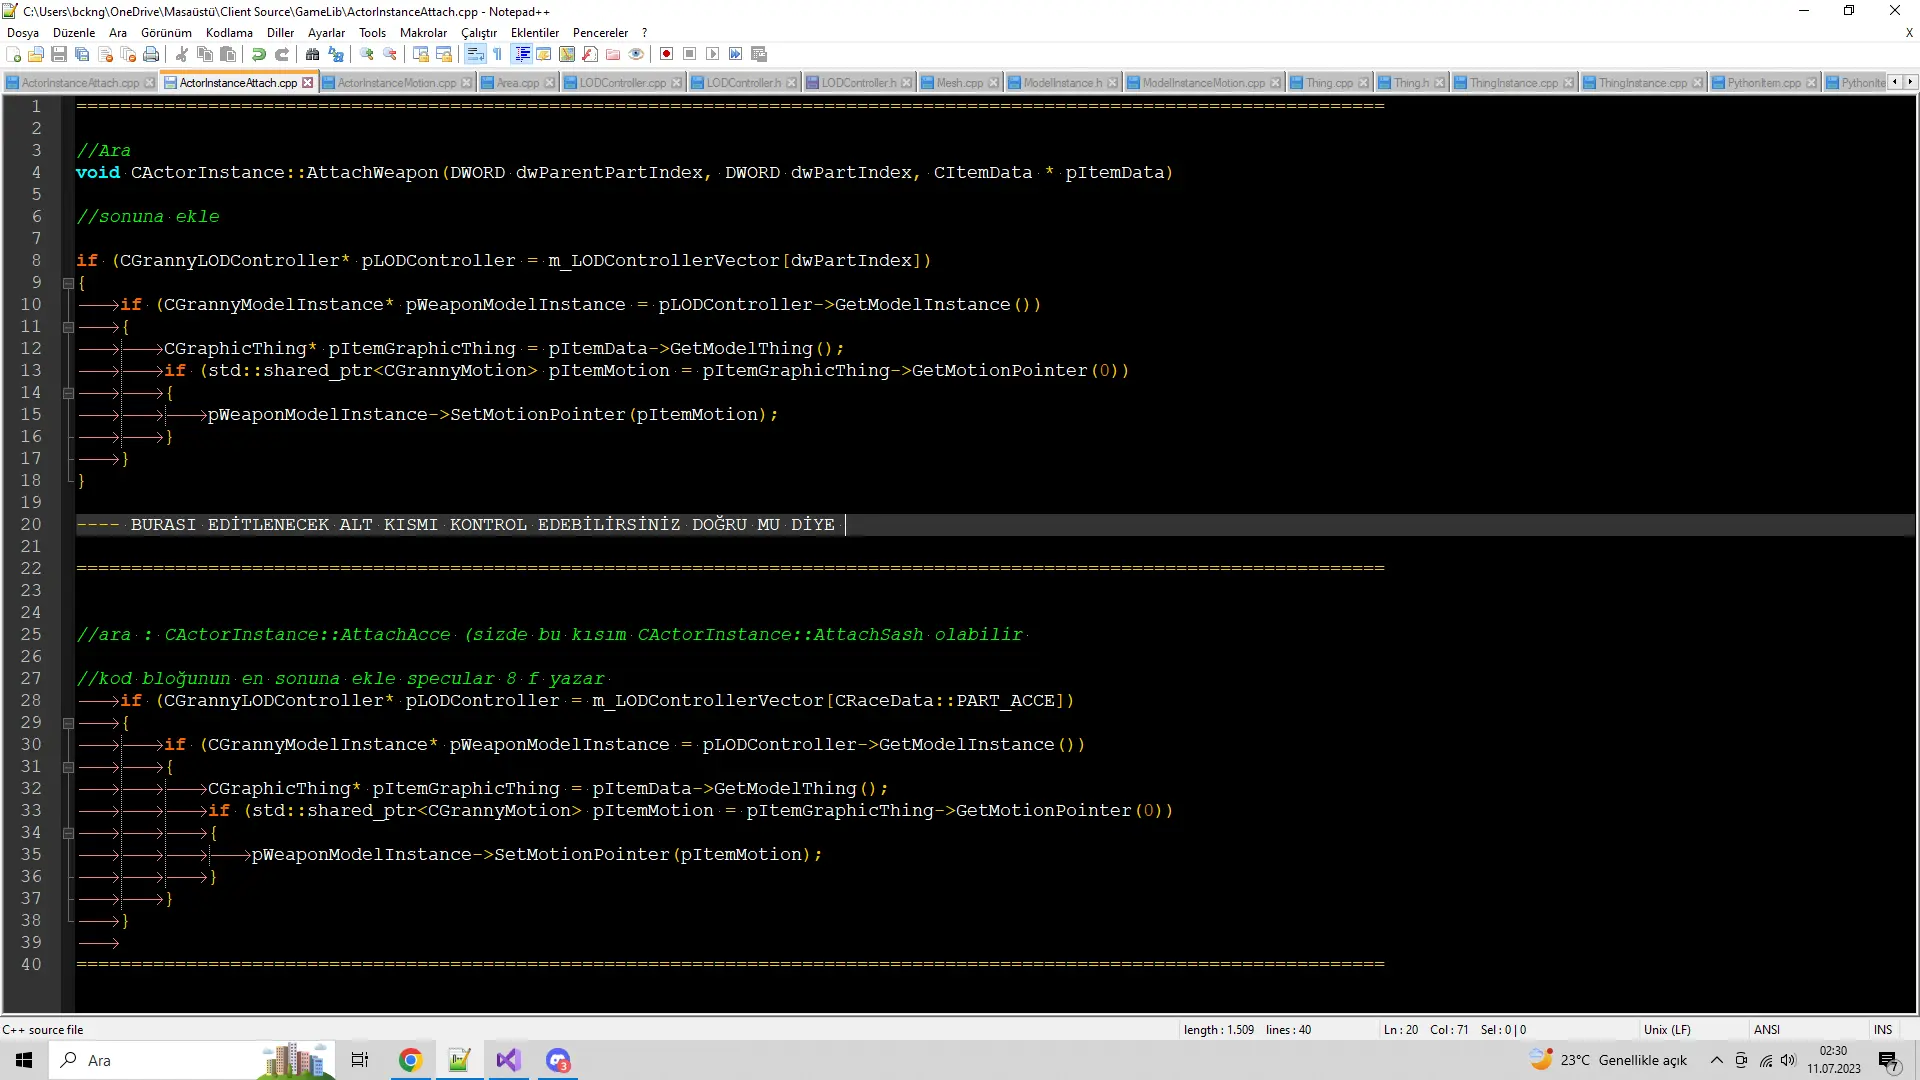This screenshot has height=1080, width=1920.
Task: Open the Windows Start menu
Action: 24,1060
